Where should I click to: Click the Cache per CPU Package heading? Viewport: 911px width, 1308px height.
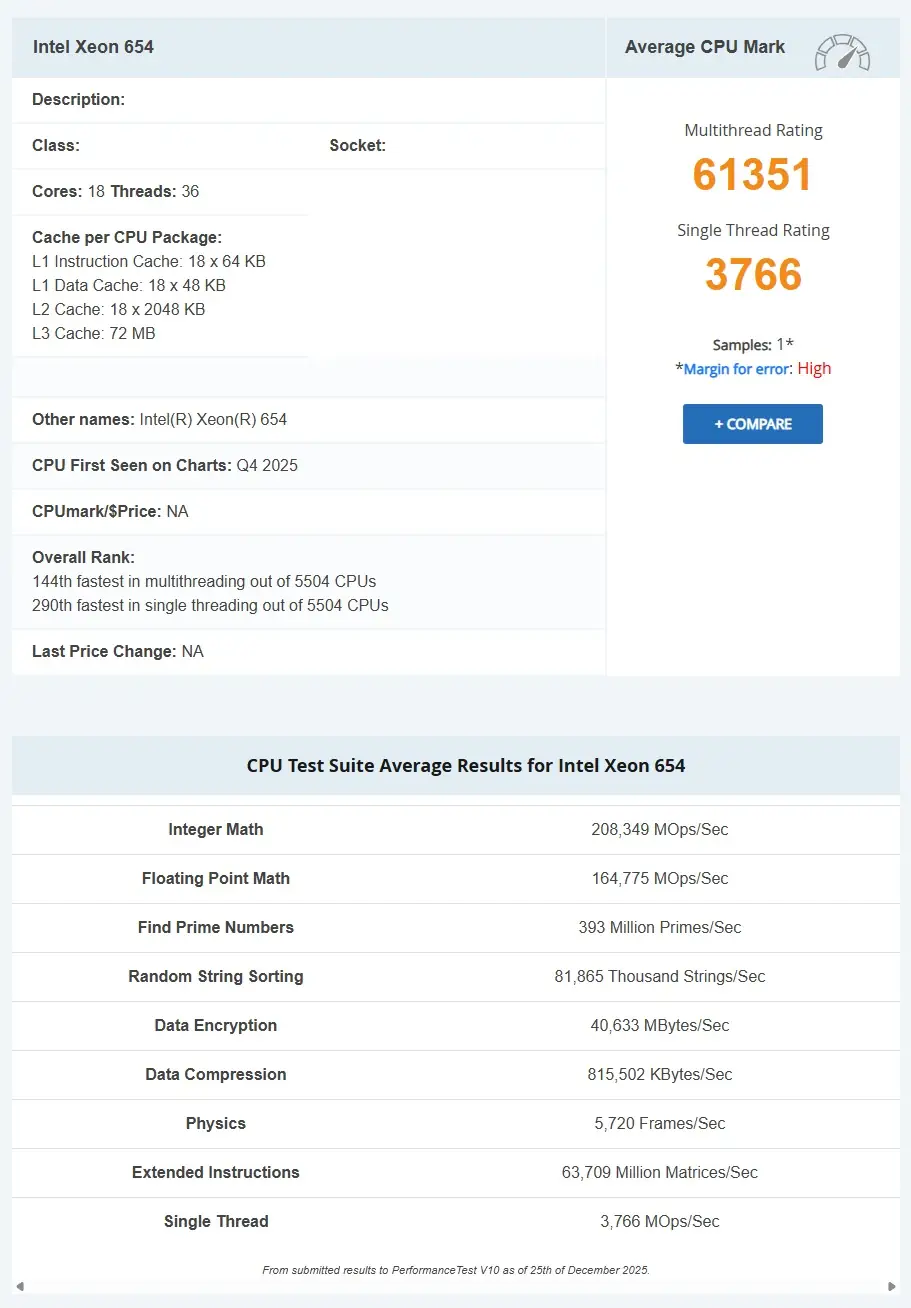[x=127, y=238]
